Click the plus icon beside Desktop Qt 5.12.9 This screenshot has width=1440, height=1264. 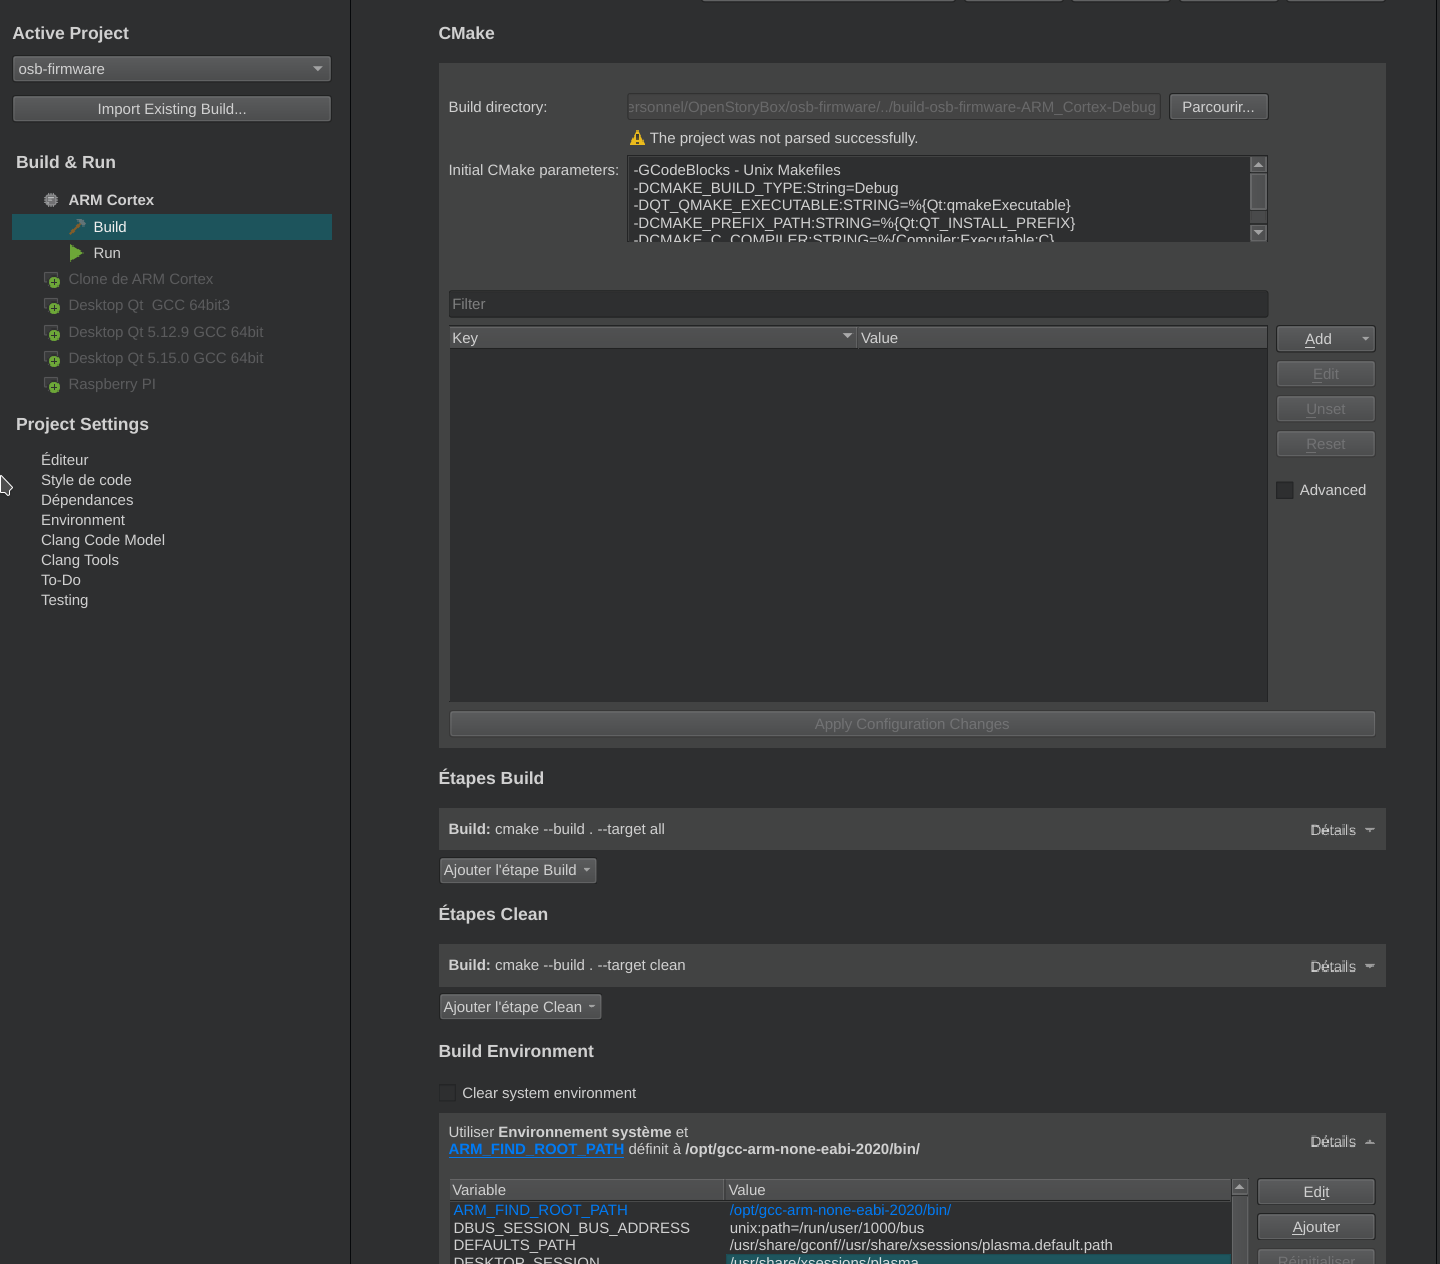pos(52,333)
